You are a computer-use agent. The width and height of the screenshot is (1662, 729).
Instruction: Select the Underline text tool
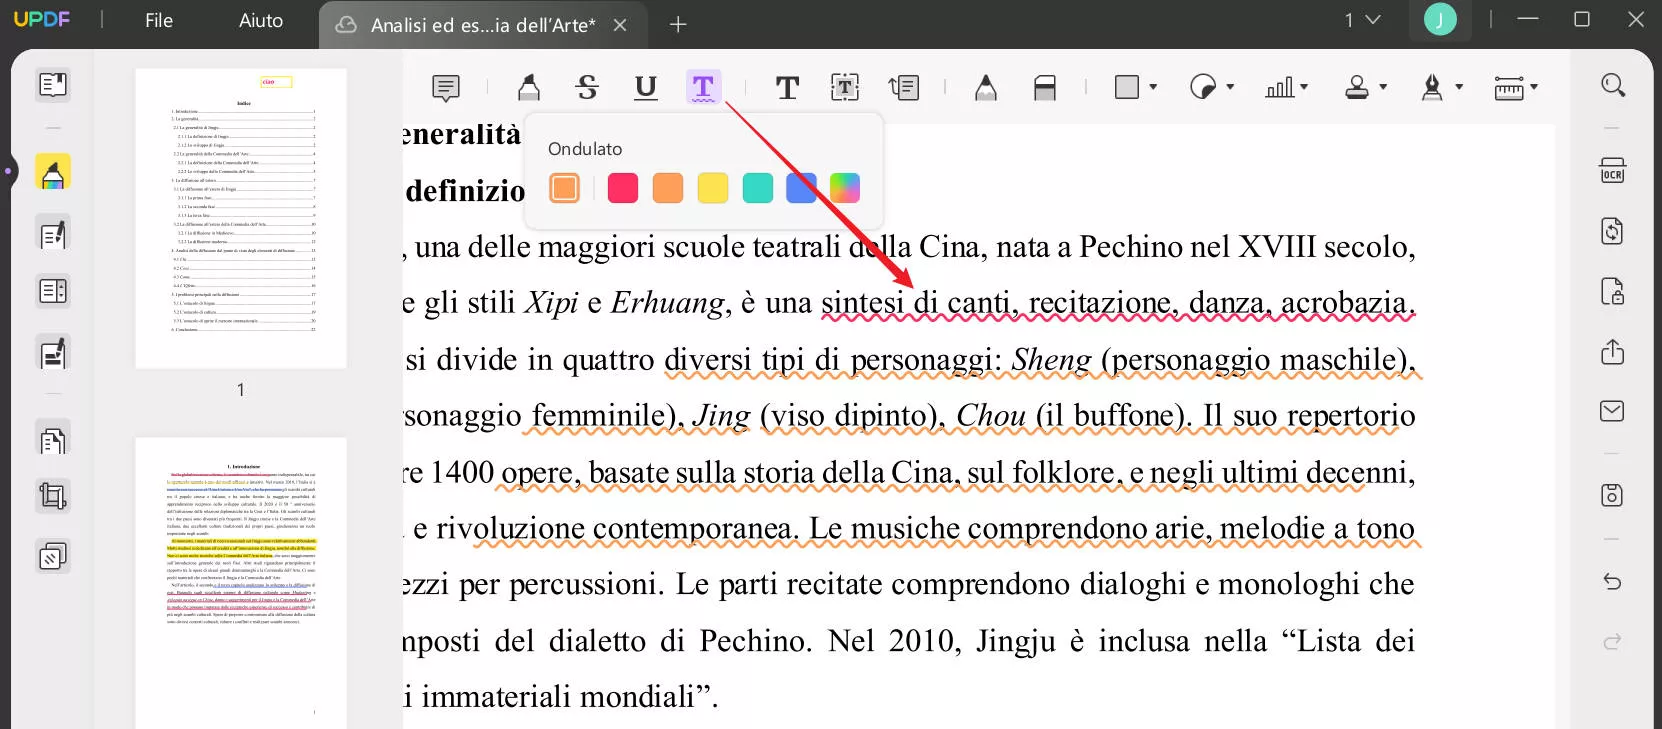646,88
